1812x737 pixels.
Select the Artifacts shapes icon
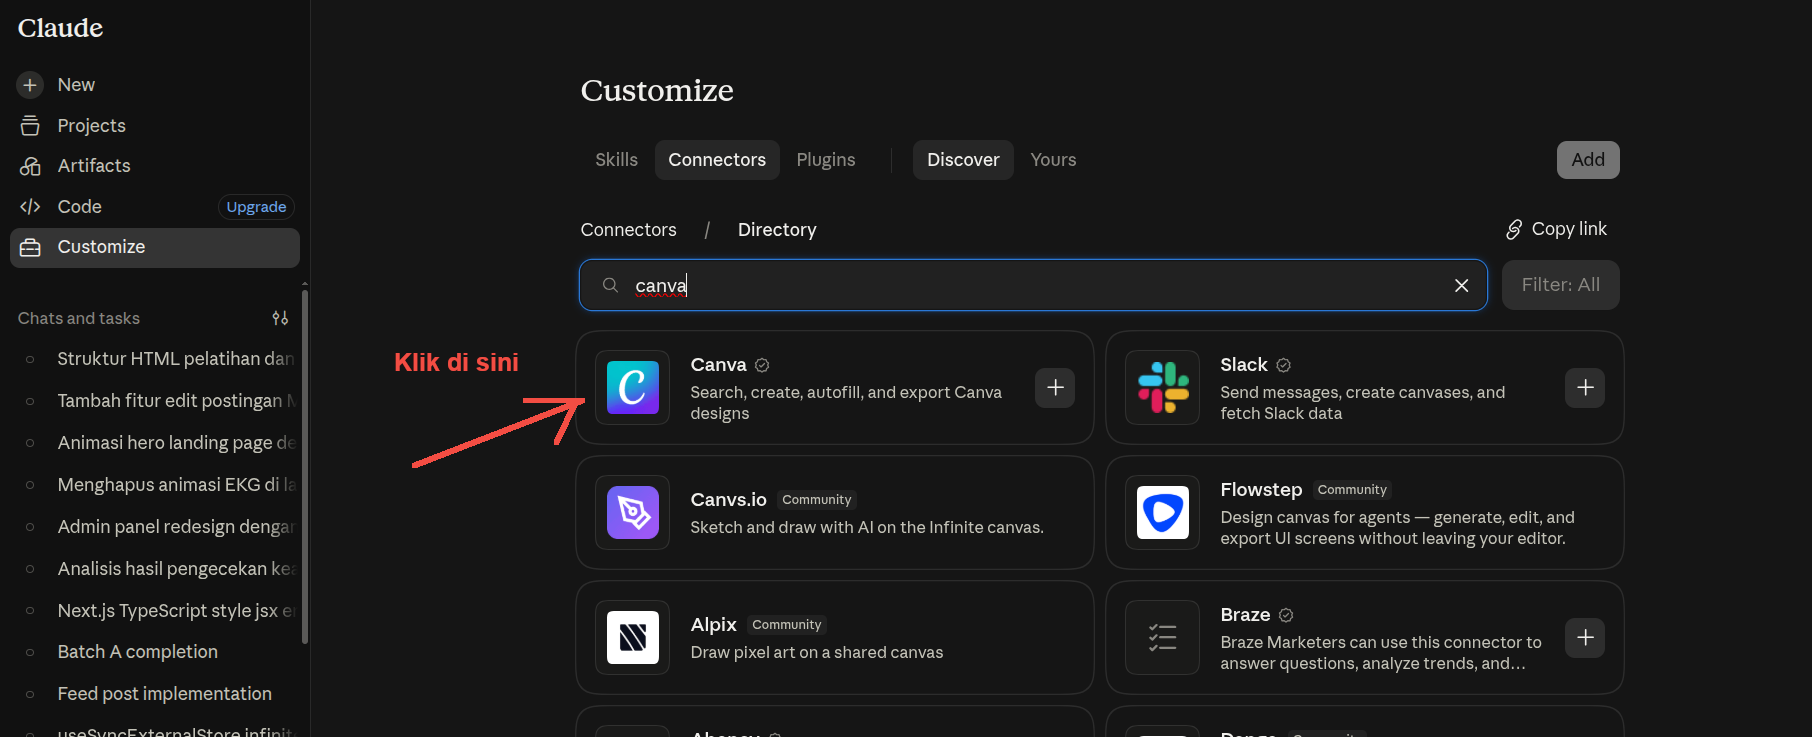tap(30, 166)
